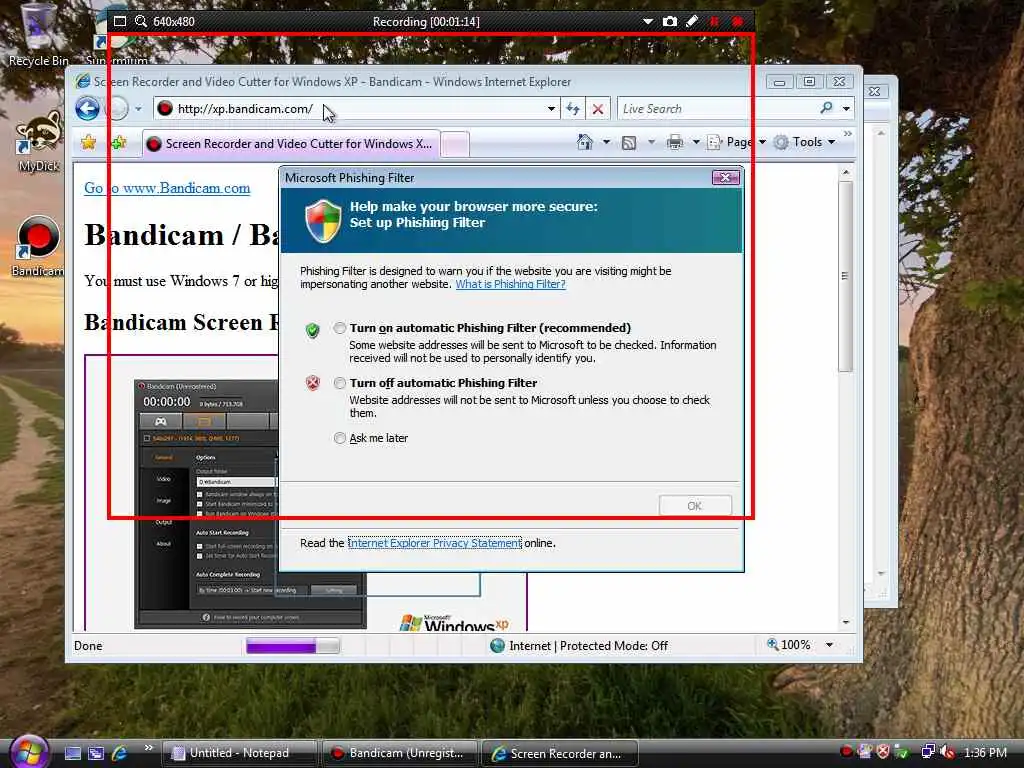Open Recent Pages dropdown beside Forward button
The image size is (1024, 768).
(x=138, y=109)
